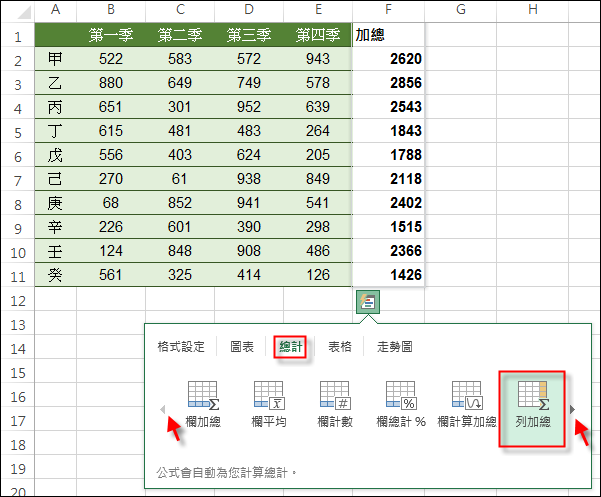Select the cell labeled 壬
Screen dimensions: 601x497
click(56, 251)
